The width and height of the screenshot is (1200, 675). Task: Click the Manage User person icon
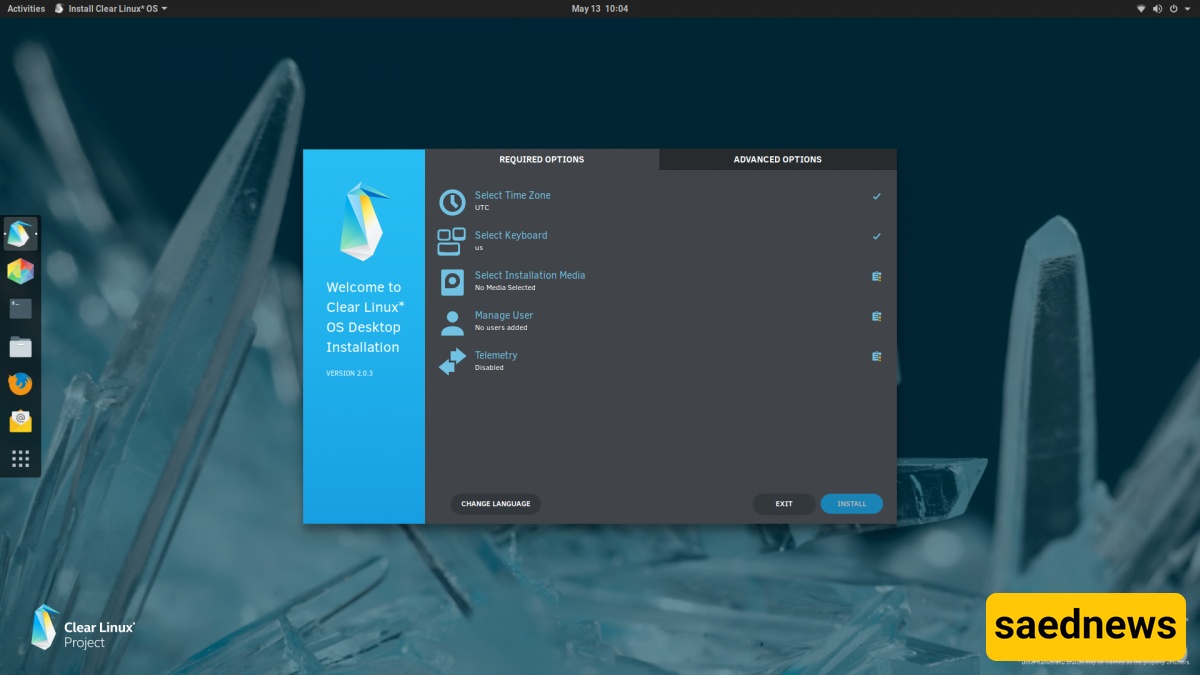click(452, 322)
